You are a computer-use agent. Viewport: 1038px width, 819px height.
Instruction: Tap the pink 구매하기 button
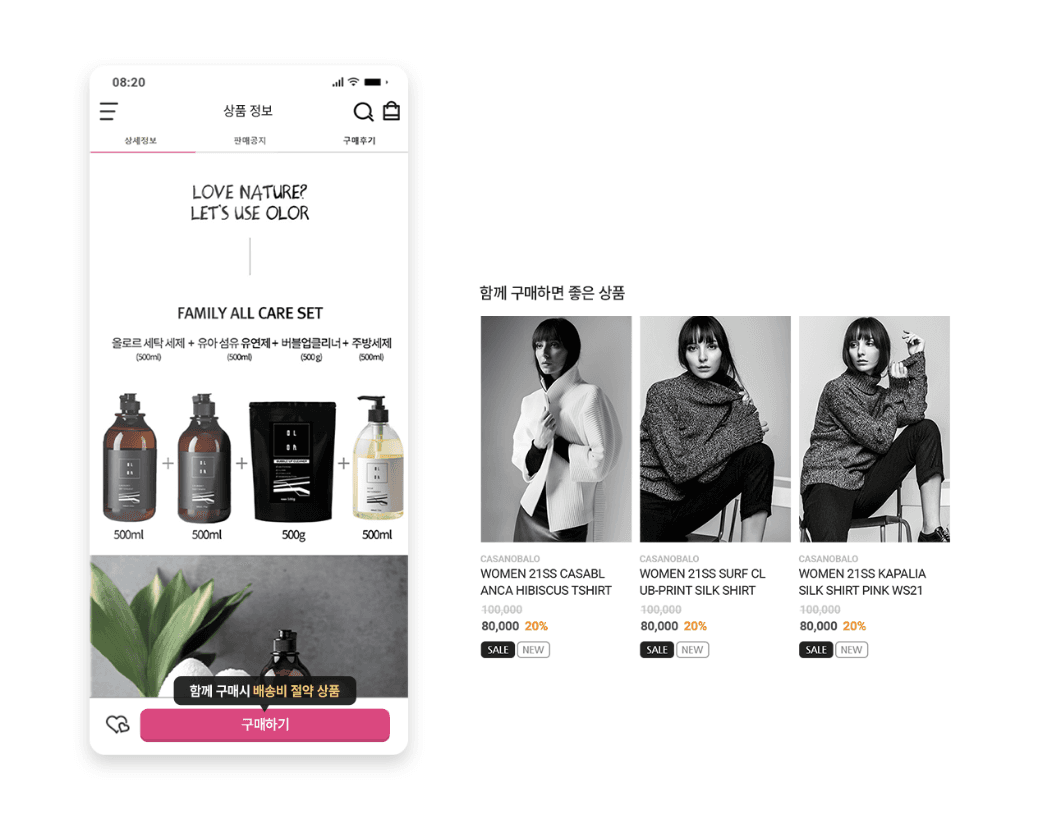(x=265, y=725)
